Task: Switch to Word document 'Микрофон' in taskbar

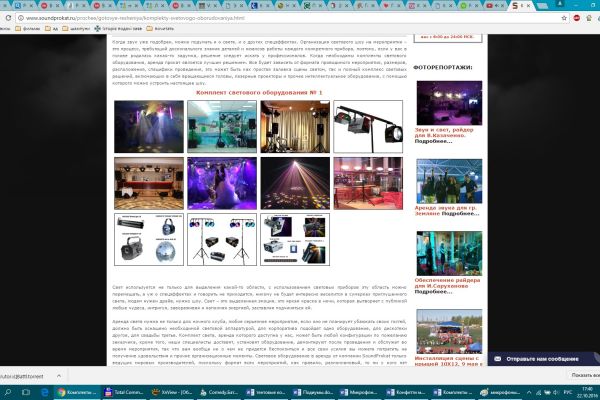Action: (360, 392)
